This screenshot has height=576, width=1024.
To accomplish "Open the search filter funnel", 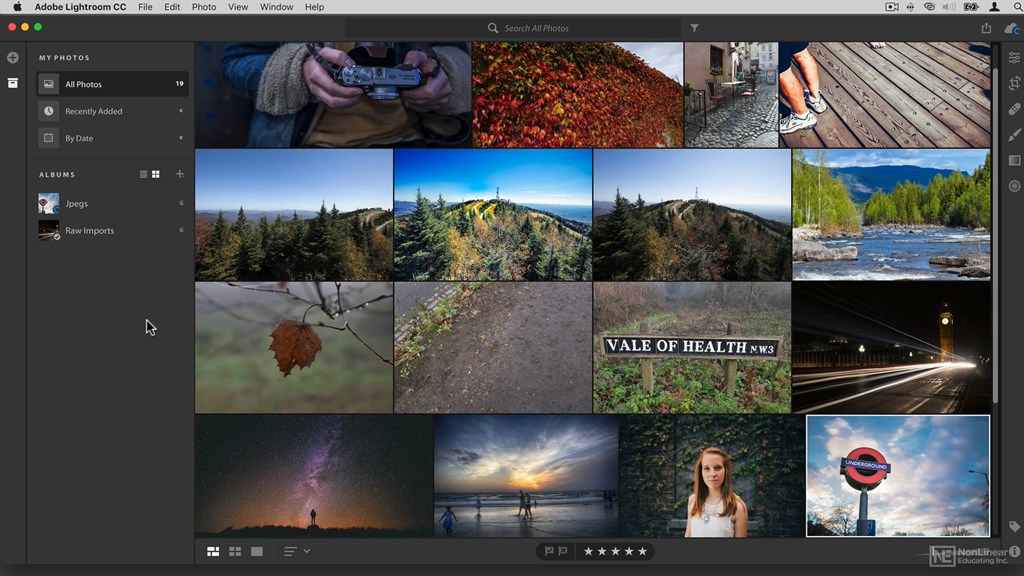I will 695,28.
